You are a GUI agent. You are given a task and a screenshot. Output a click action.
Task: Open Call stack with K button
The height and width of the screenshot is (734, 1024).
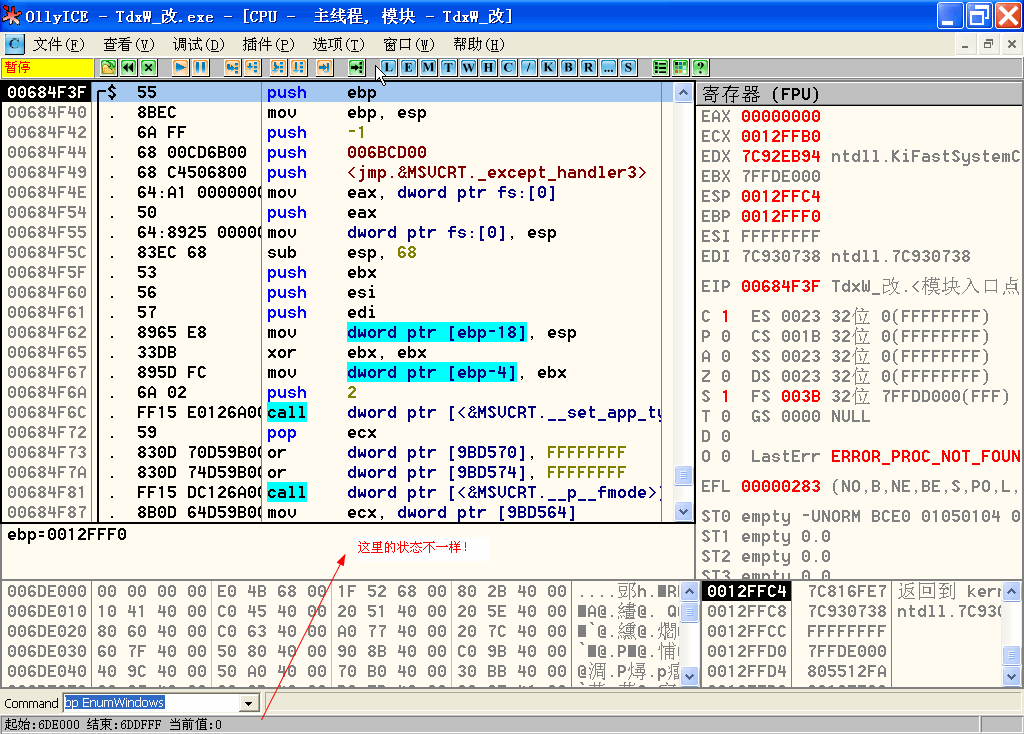[549, 67]
